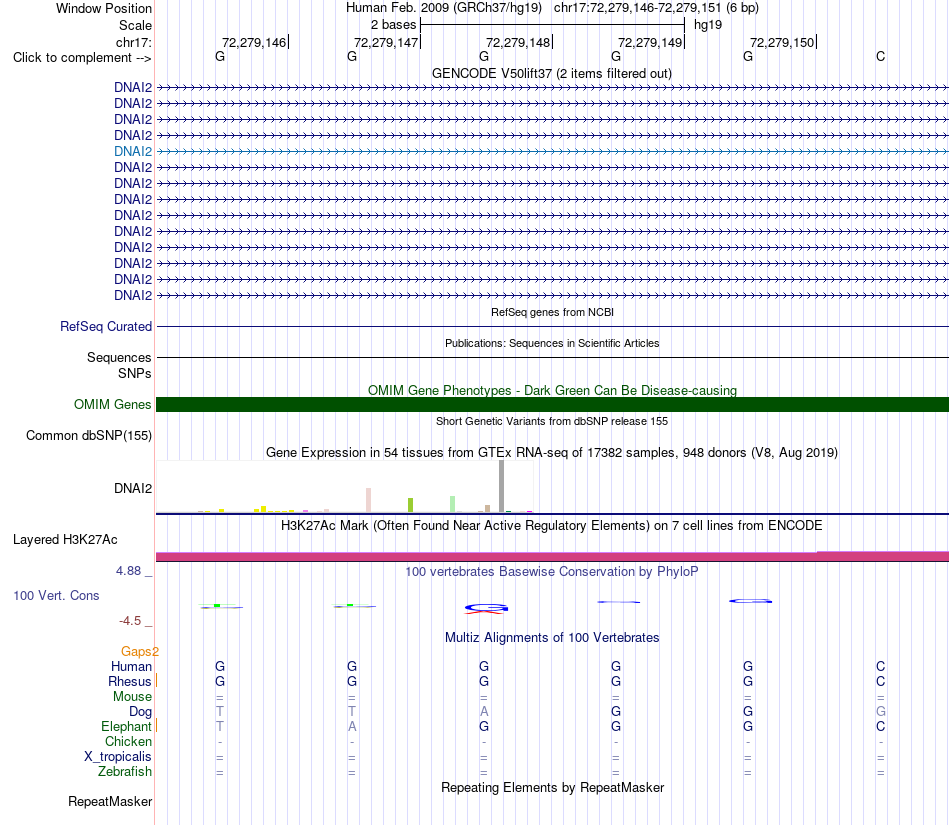Click the tallest gray bar in GTEx chart
Screen dimensions: 950x825
click(502, 486)
